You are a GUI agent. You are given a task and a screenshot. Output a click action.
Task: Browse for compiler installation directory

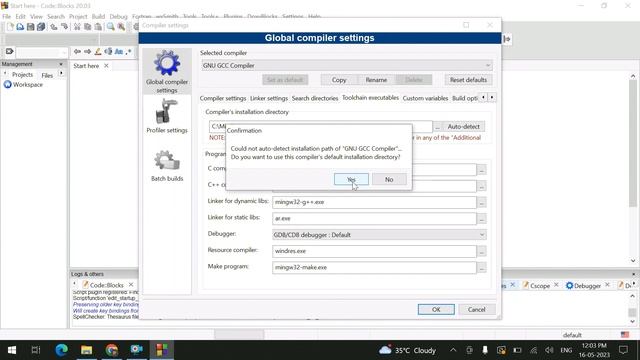coord(437,127)
